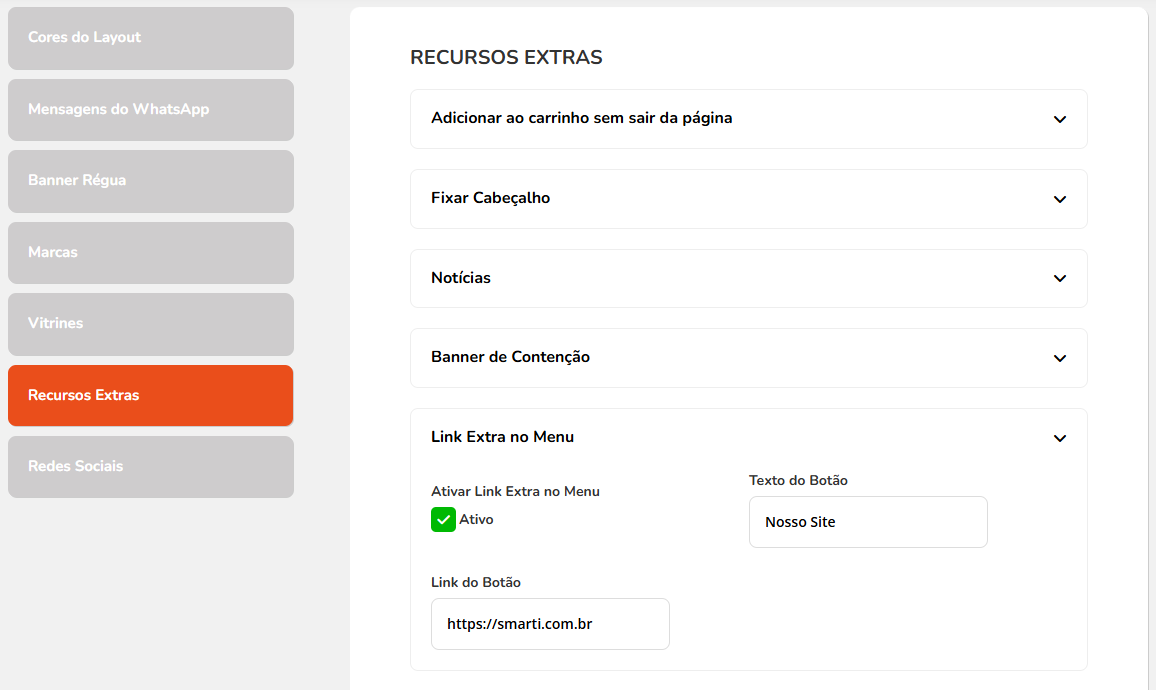Collapse Link Extra no Menu via chevron
The height and width of the screenshot is (690, 1156).
tap(1060, 438)
